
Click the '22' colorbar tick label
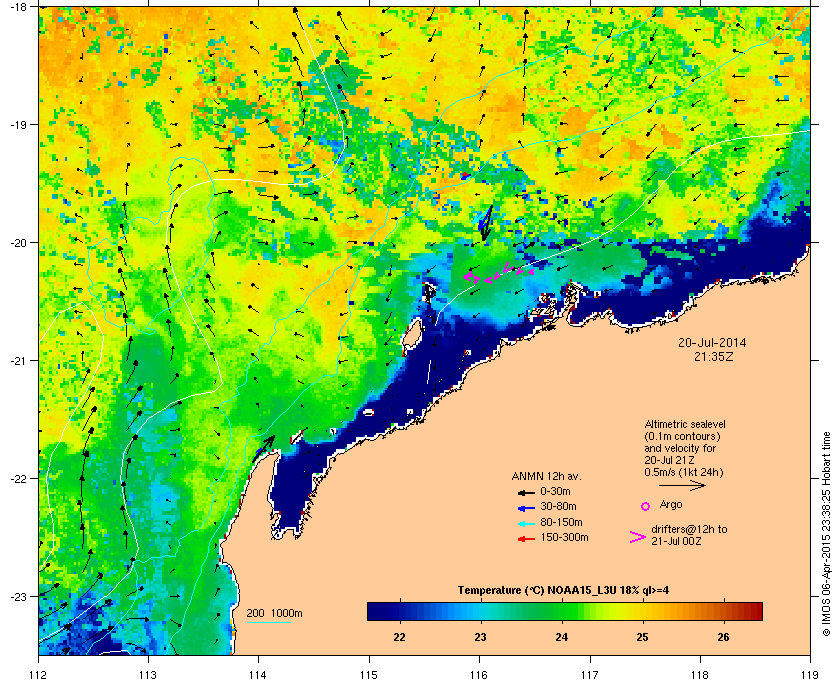400,637
